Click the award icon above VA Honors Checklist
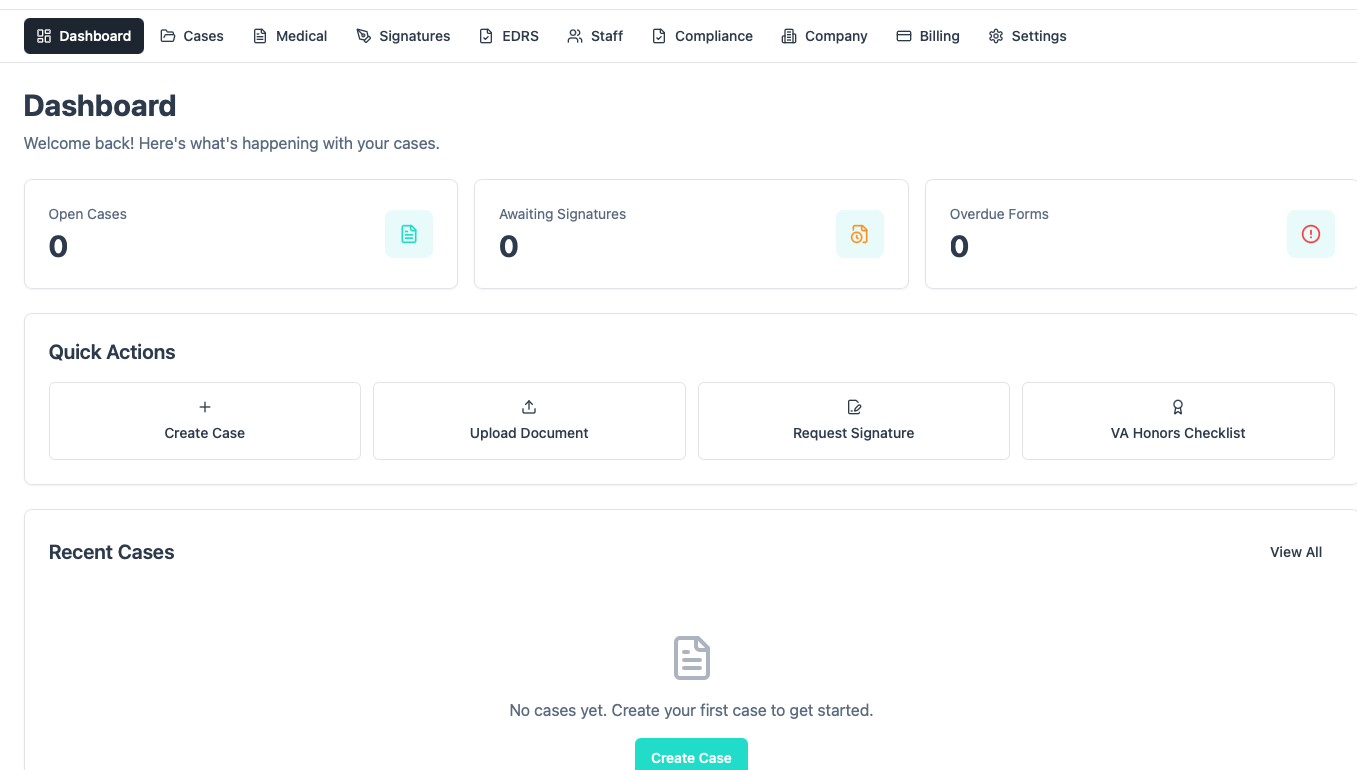This screenshot has height=770, width=1357. point(1177,407)
